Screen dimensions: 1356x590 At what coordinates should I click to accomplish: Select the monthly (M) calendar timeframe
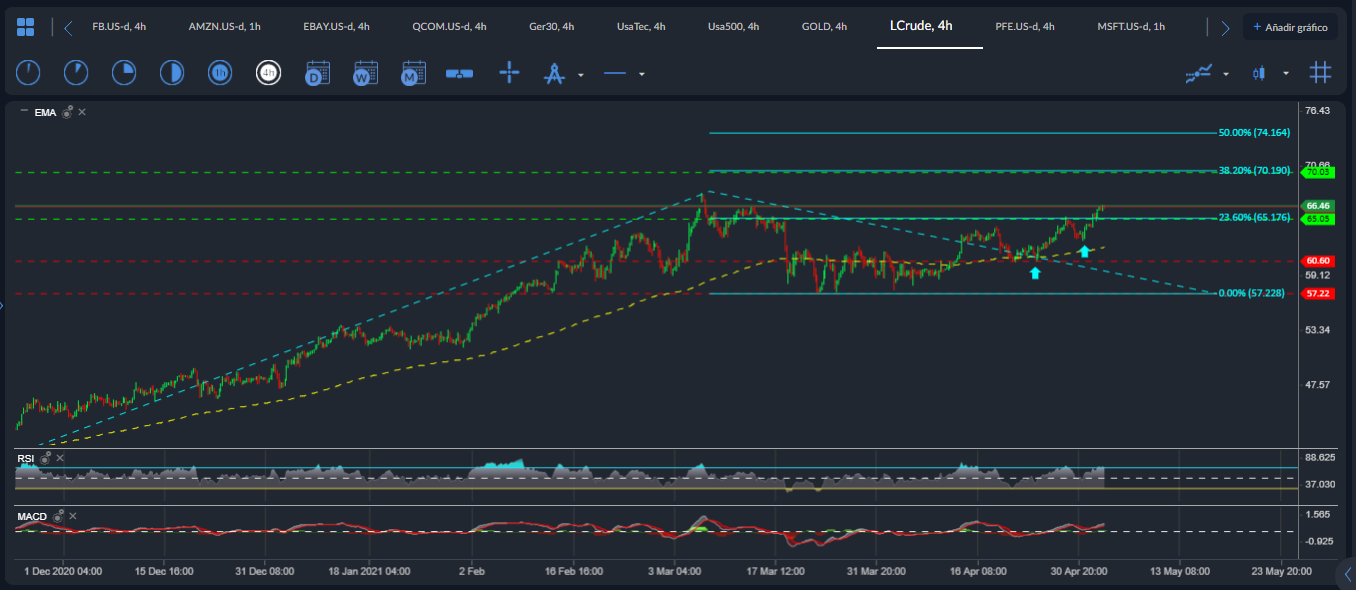pyautogui.click(x=413, y=72)
